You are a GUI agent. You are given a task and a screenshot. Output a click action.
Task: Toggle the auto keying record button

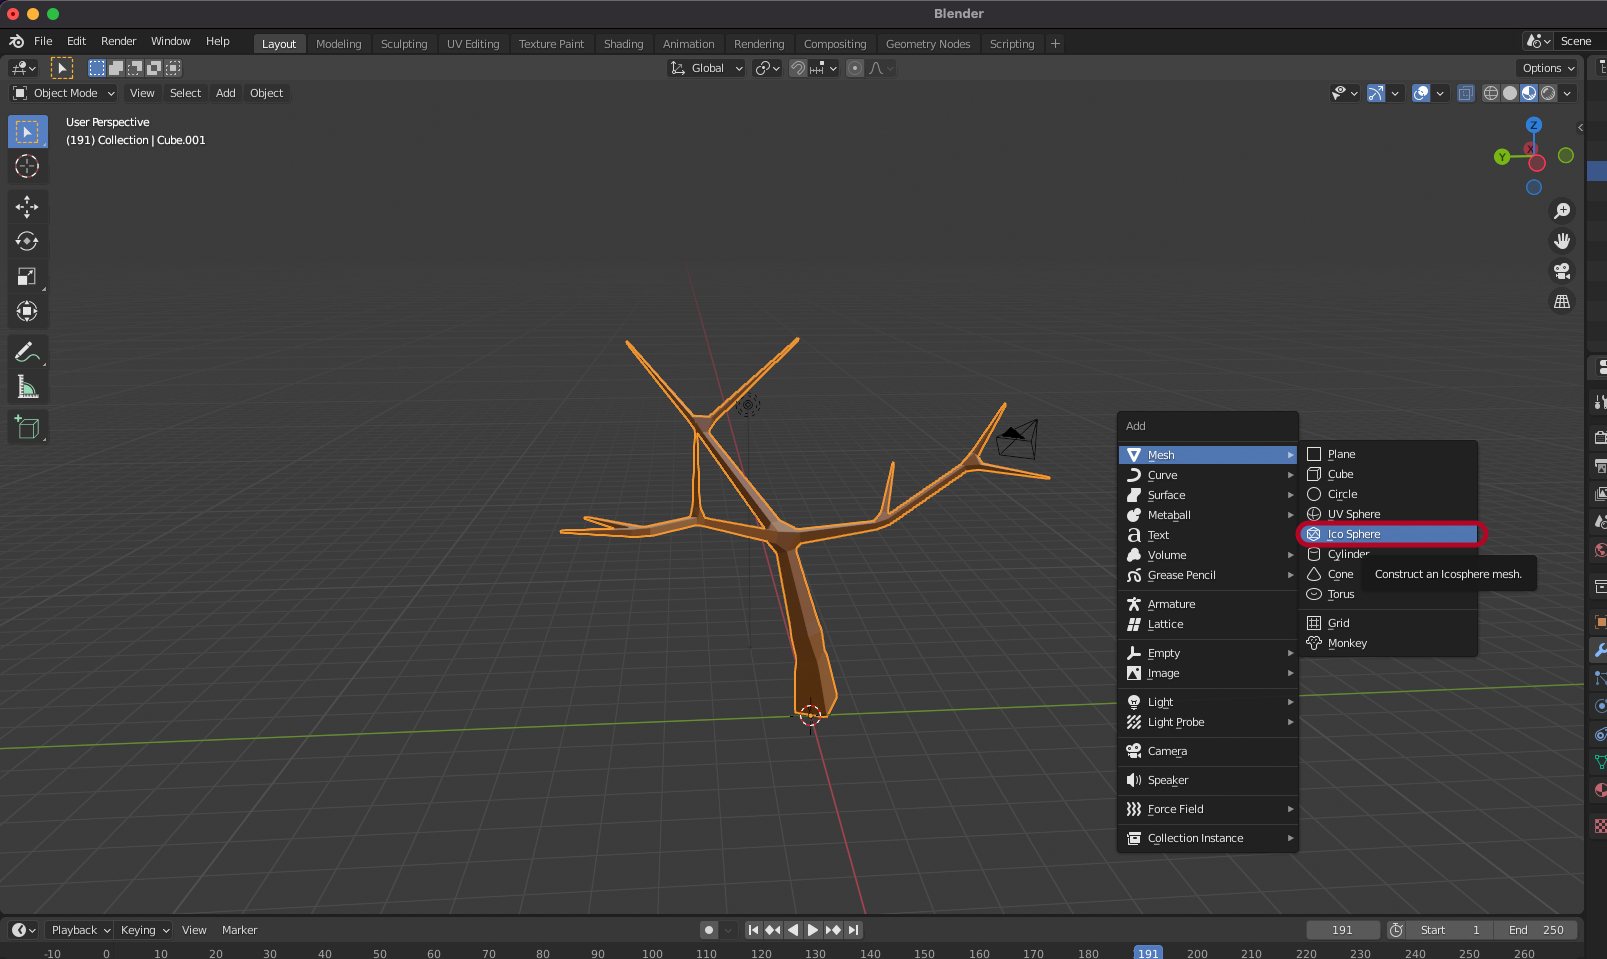click(709, 930)
